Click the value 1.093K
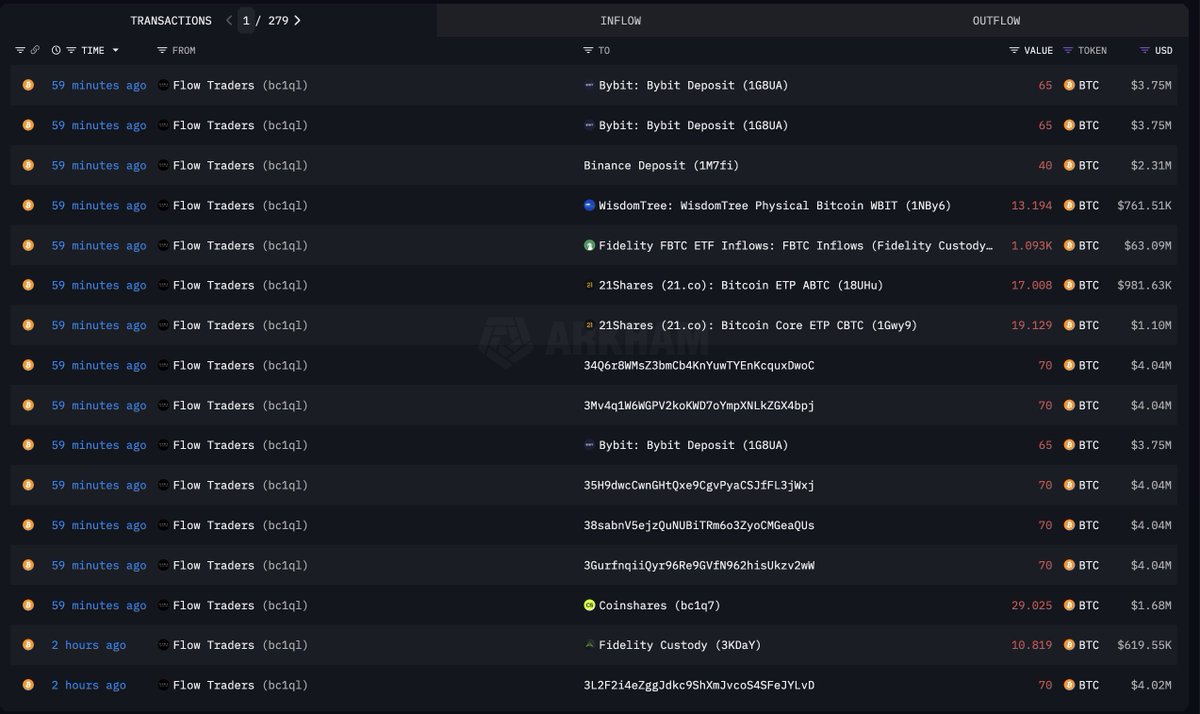The image size is (1200, 714). click(x=1032, y=245)
